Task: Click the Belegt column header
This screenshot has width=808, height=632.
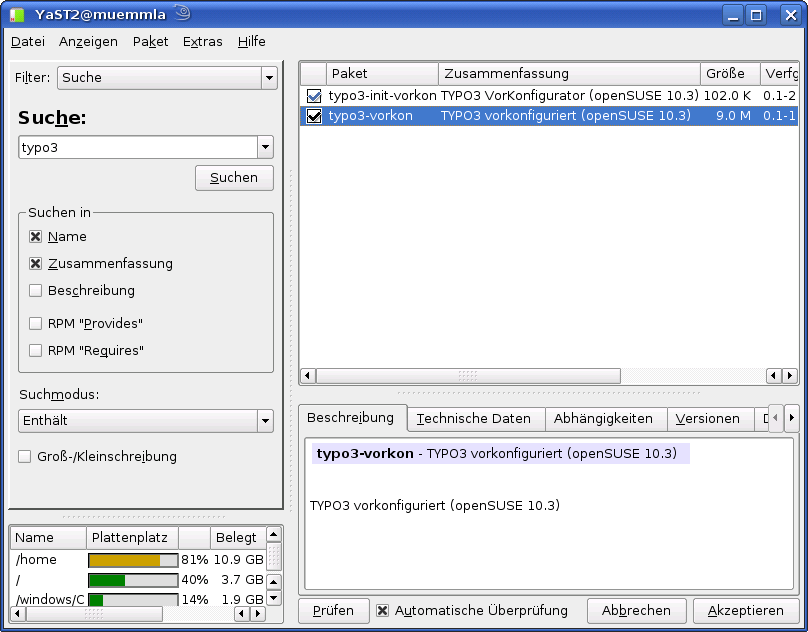Action: (238, 538)
